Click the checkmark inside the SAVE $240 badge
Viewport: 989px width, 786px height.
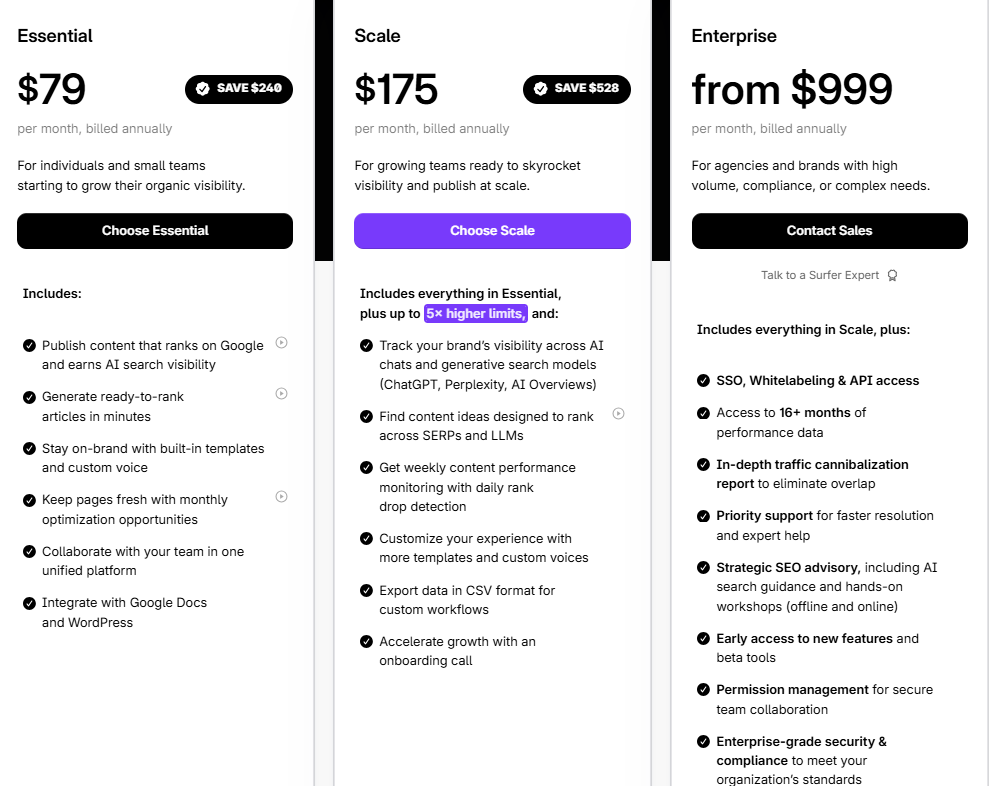pos(202,88)
